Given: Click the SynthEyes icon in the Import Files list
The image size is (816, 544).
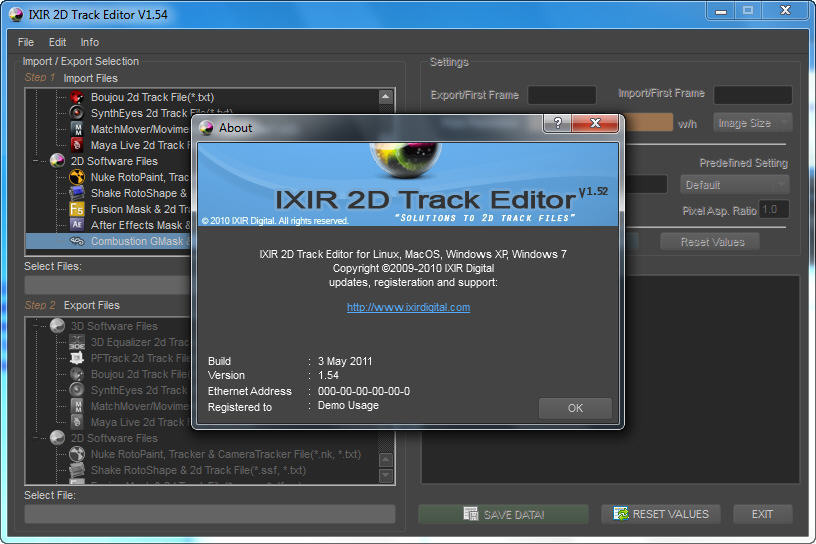Looking at the screenshot, I should coord(77,113).
